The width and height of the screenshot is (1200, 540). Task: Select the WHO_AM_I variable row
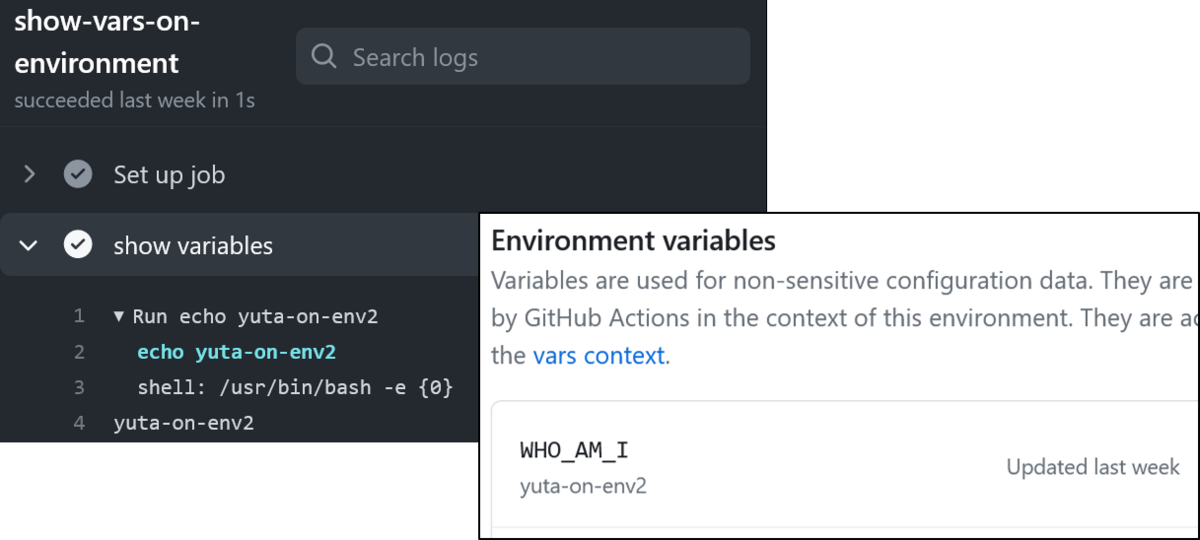[x=845, y=466]
